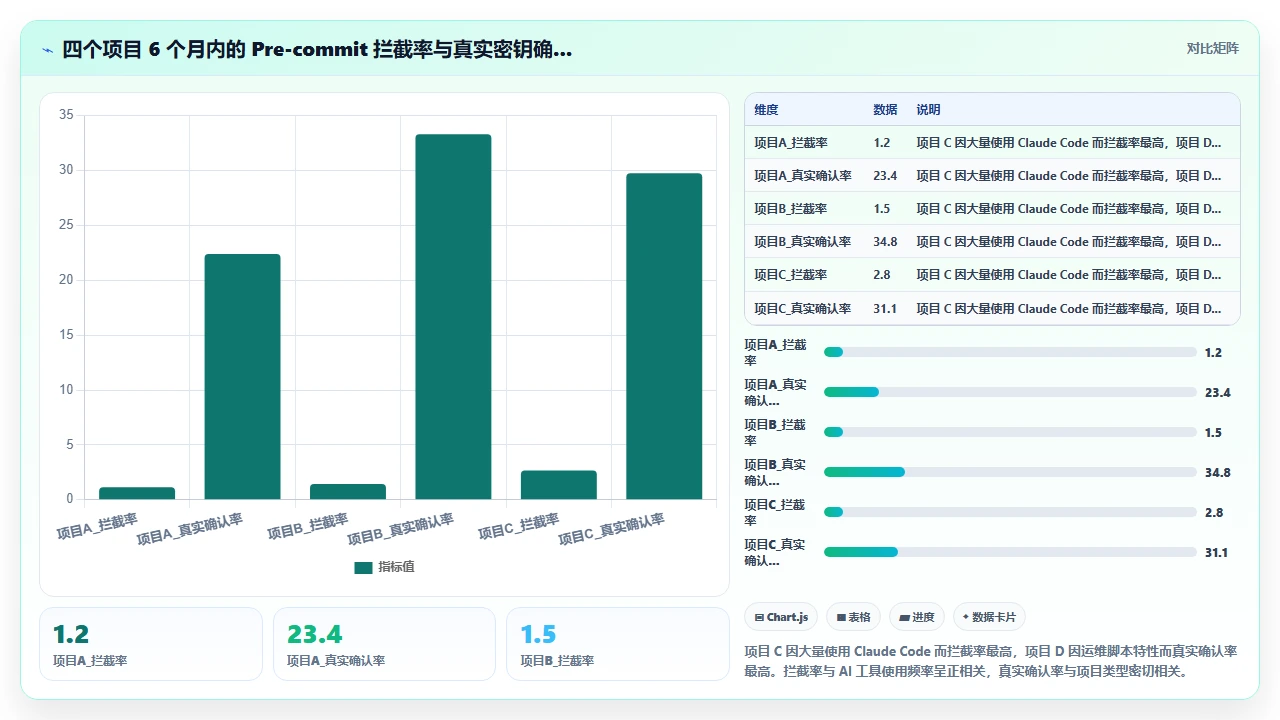Image resolution: width=1280 pixels, height=720 pixels.
Task: Click the 项目C_真实确认率 bar in chart
Action: click(x=664, y=336)
